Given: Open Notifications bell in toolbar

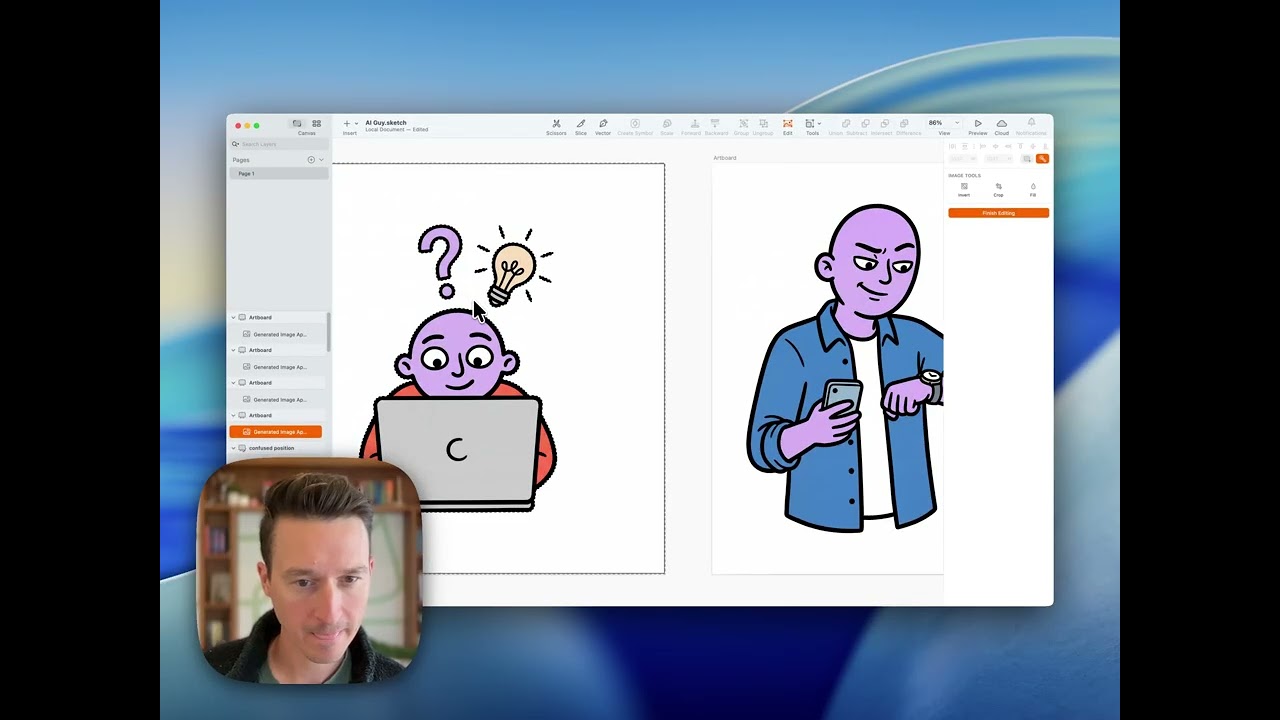Looking at the screenshot, I should [x=1031, y=123].
